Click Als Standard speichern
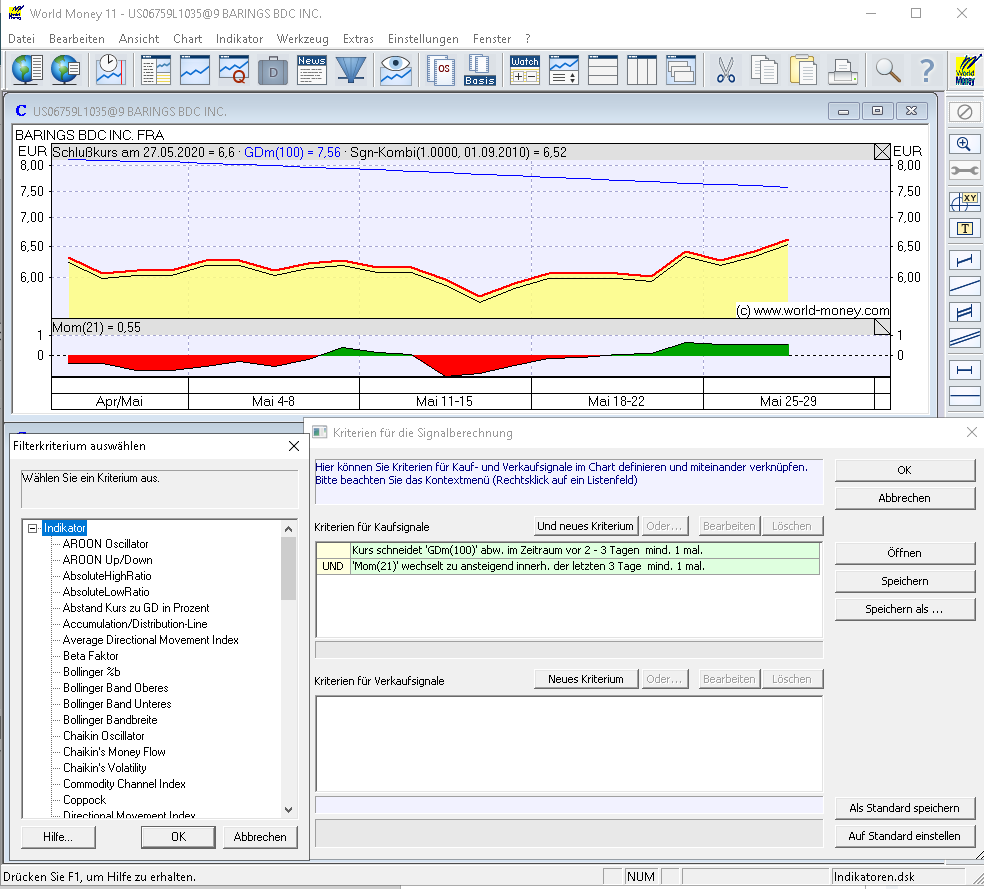The image size is (984, 889). pos(904,808)
